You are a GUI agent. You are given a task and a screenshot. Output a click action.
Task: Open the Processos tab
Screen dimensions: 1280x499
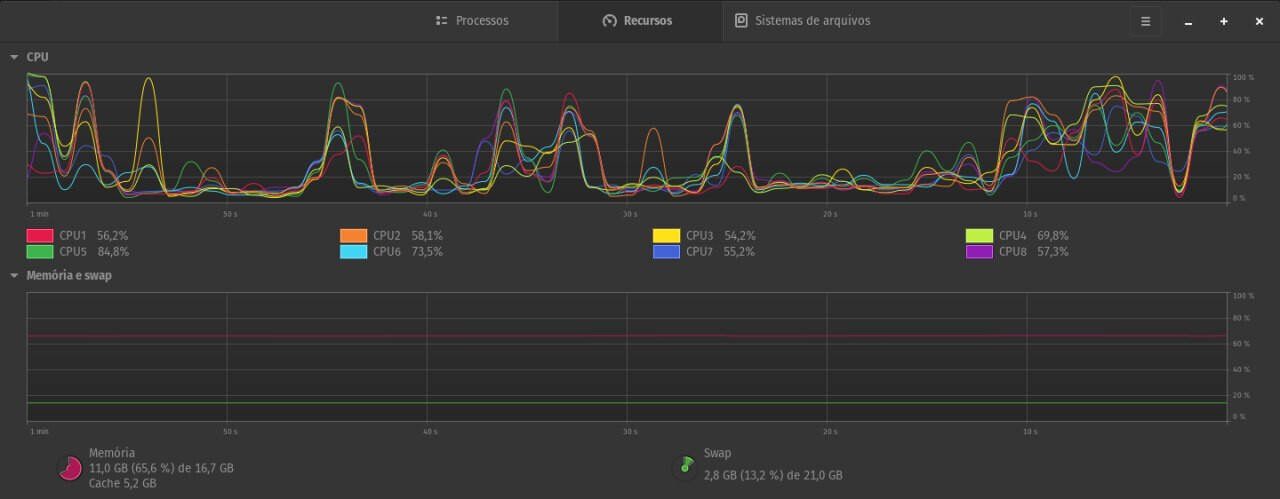(473, 21)
